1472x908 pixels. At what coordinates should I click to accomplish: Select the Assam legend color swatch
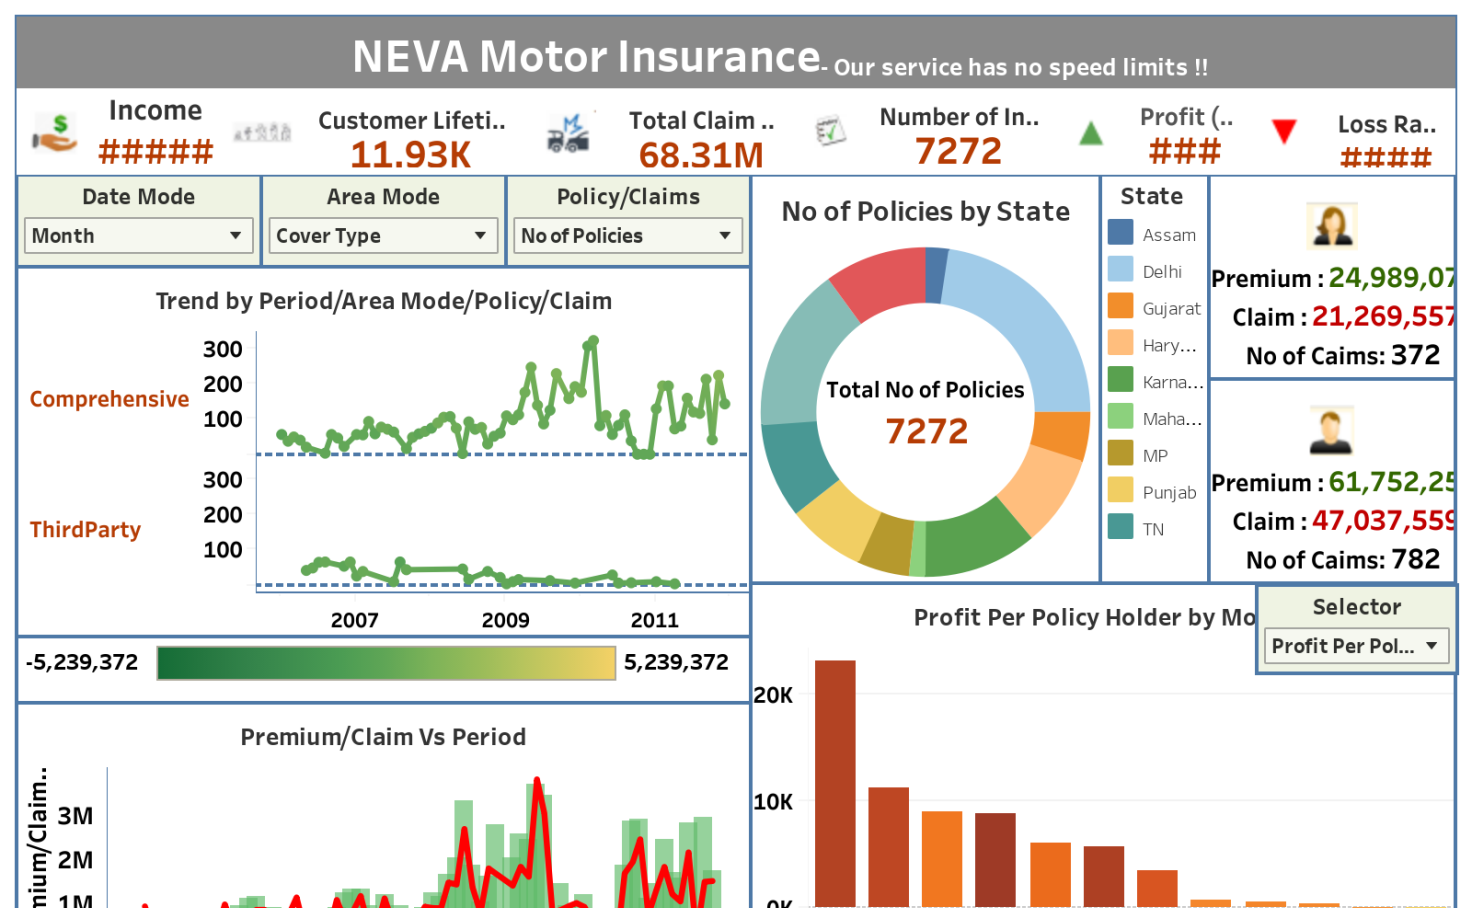click(x=1121, y=233)
